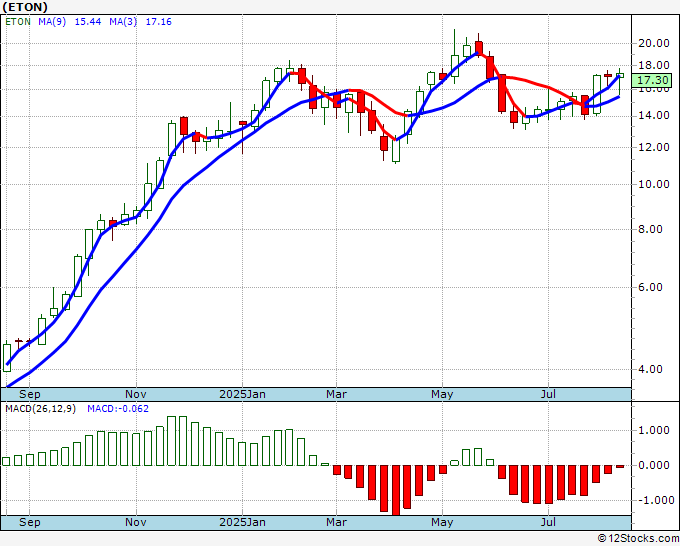Click the 4.00 price axis label
Screen dimensions: 680x546
(x=650, y=369)
